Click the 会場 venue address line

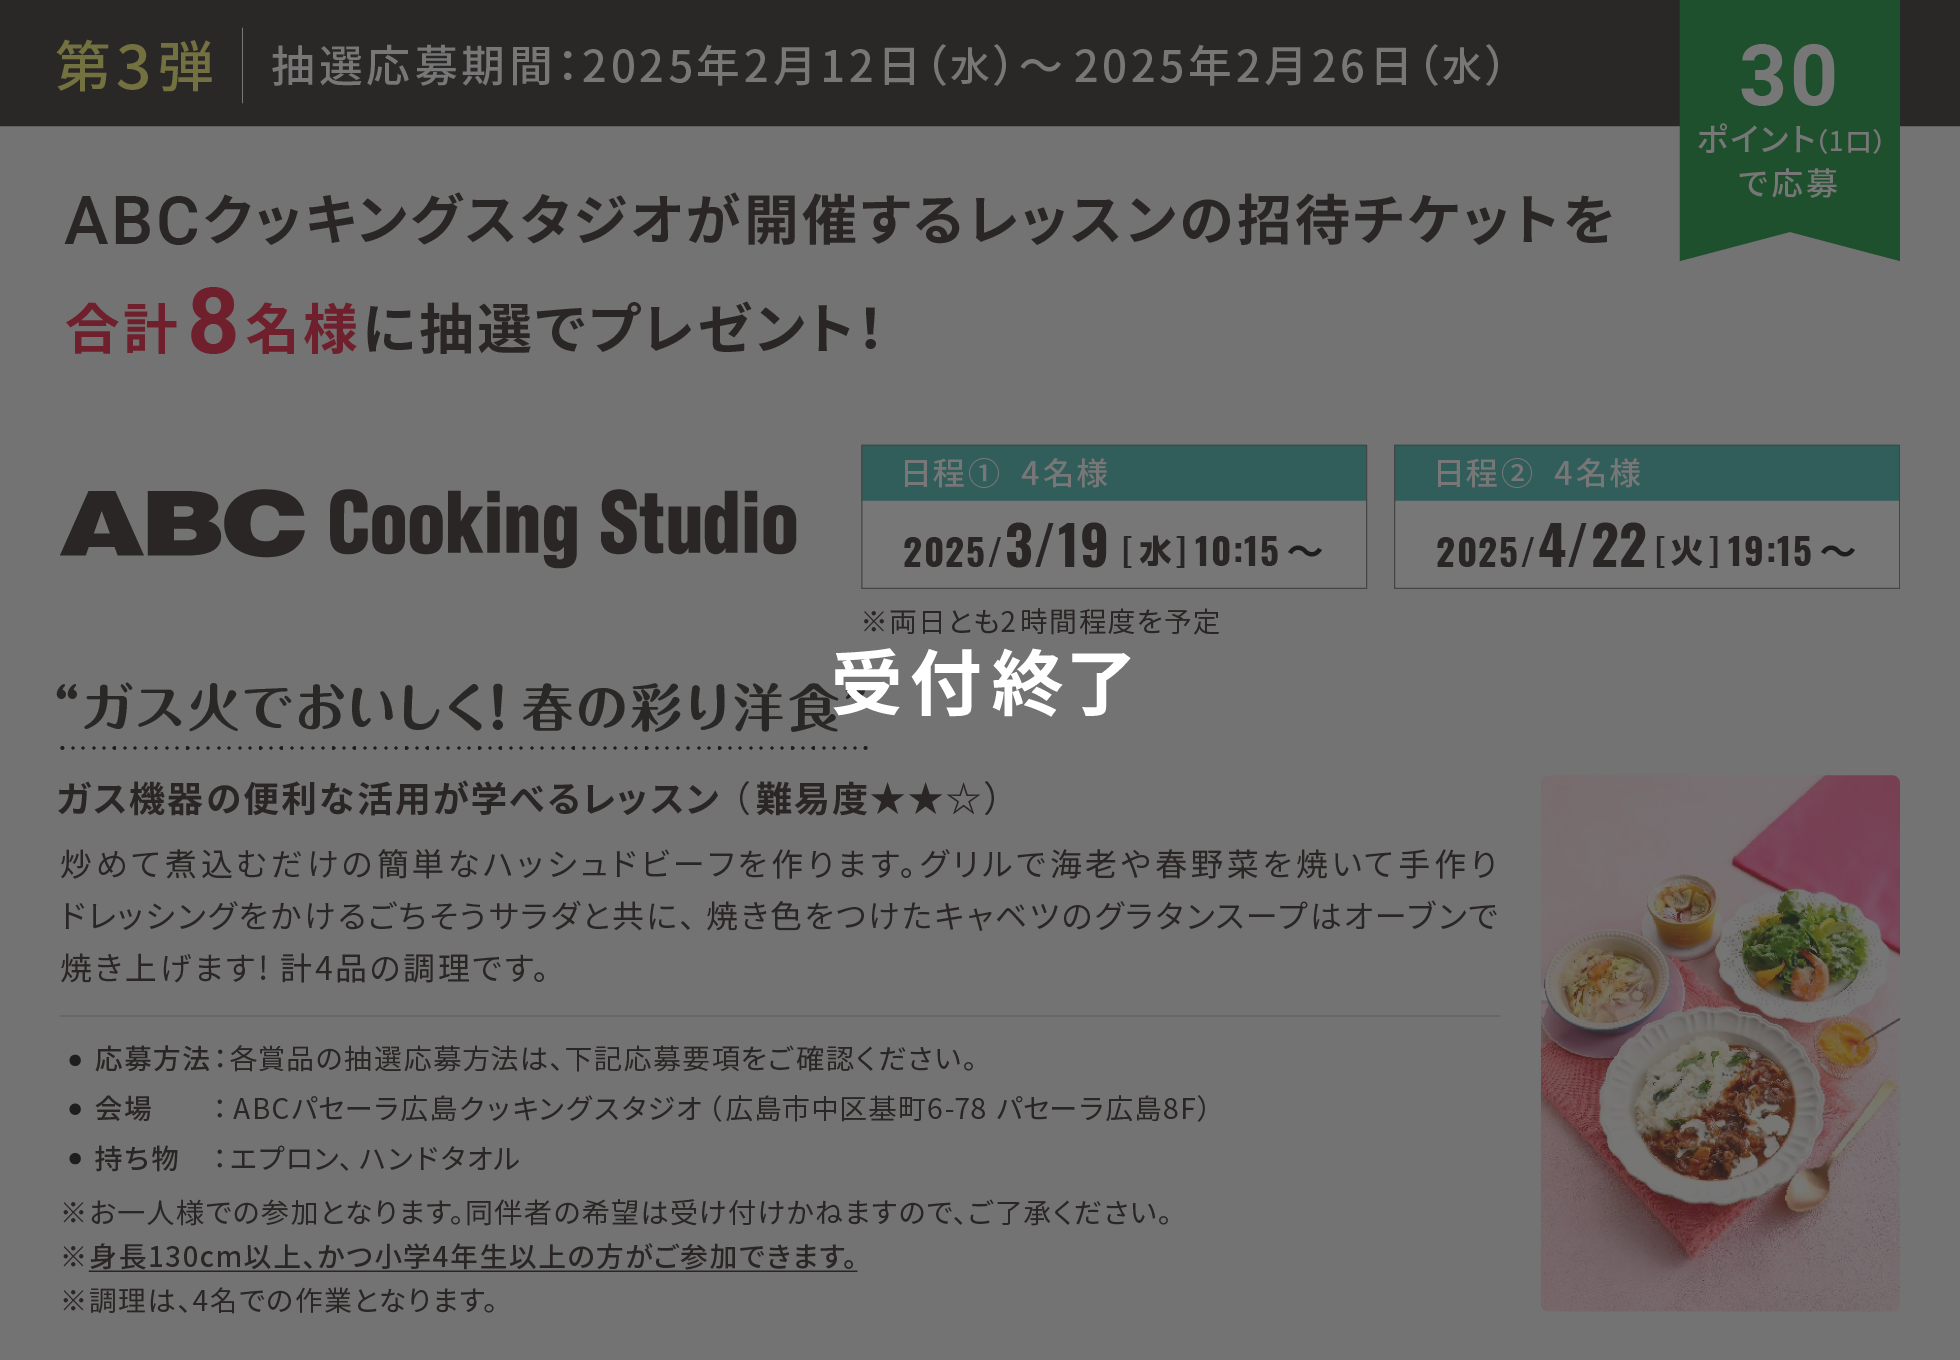[639, 1108]
